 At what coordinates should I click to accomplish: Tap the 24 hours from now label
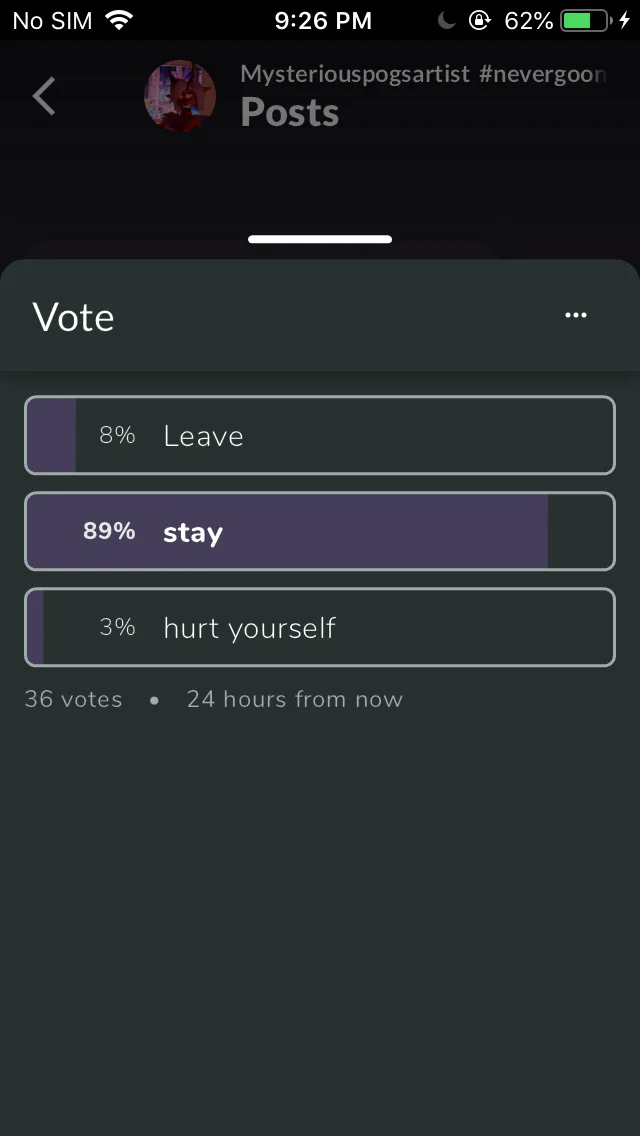tap(294, 699)
